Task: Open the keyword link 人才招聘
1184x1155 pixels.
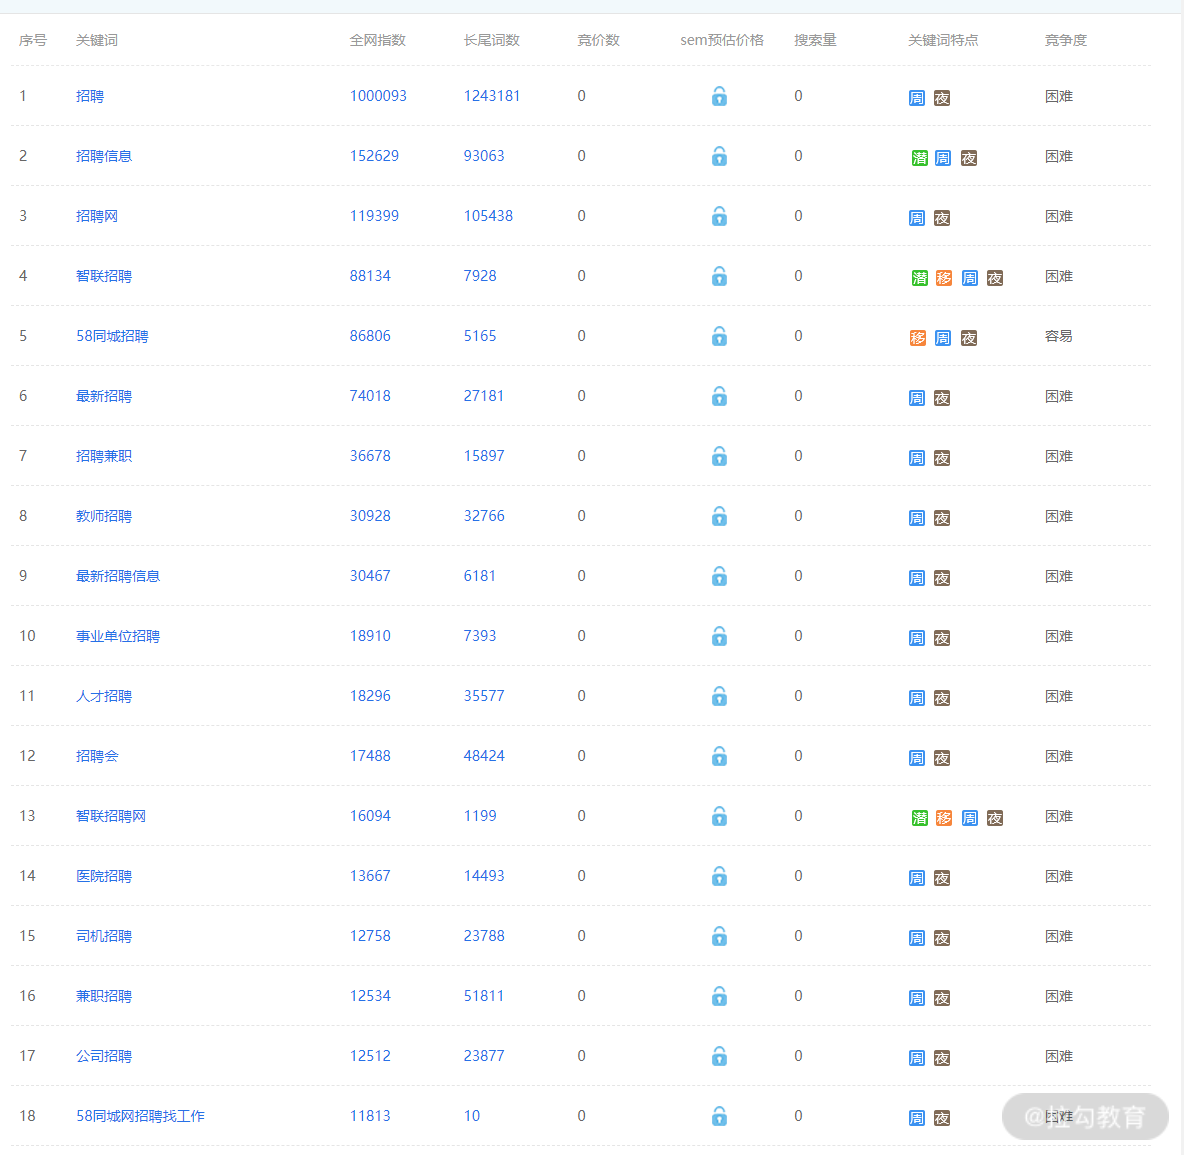Action: (104, 696)
